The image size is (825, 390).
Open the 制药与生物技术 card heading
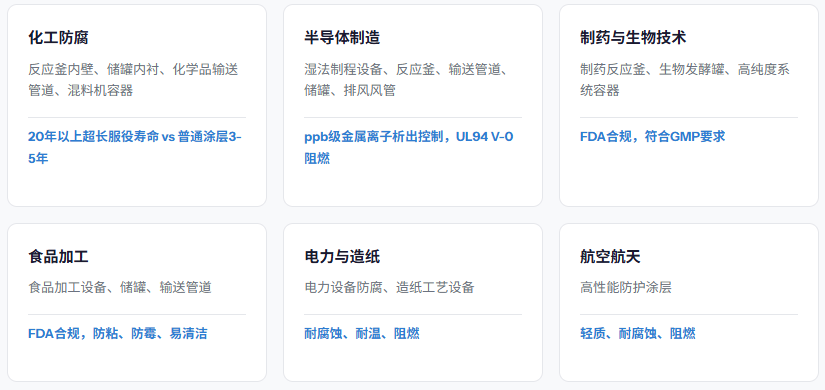633,38
